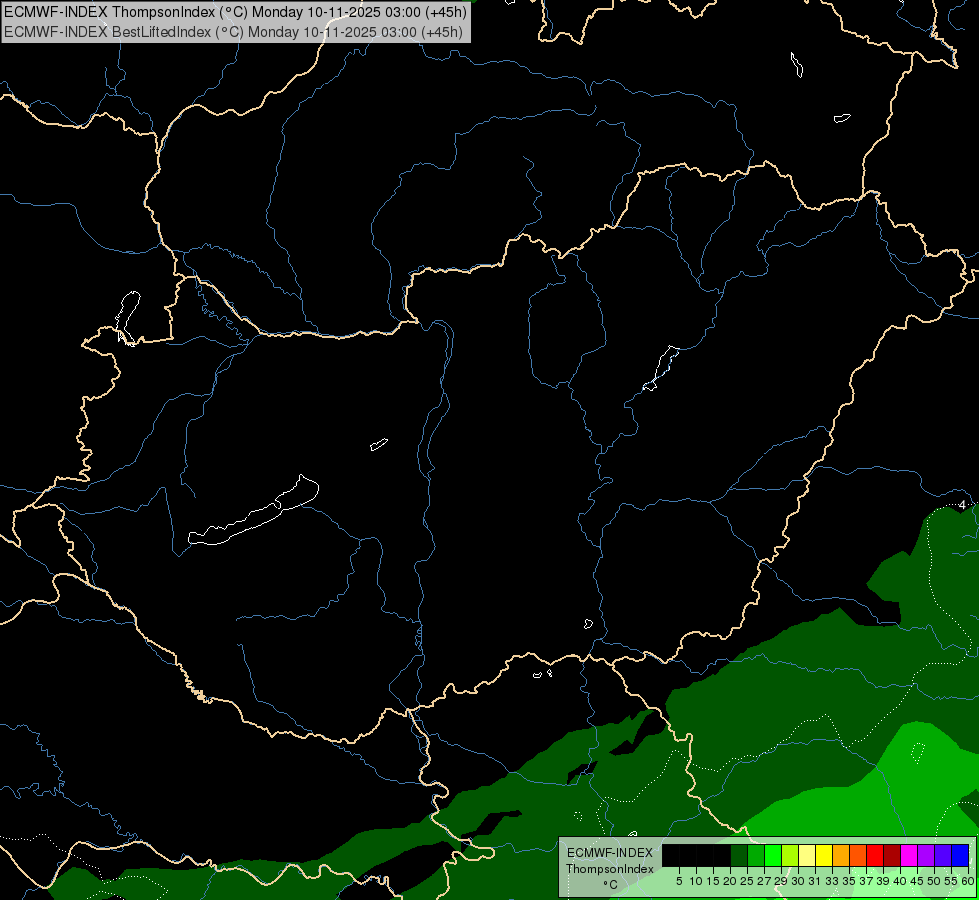Screen dimensions: 979x900
Task: Pick the pale yellow 30–31 legend swatch
Action: (x=807, y=855)
